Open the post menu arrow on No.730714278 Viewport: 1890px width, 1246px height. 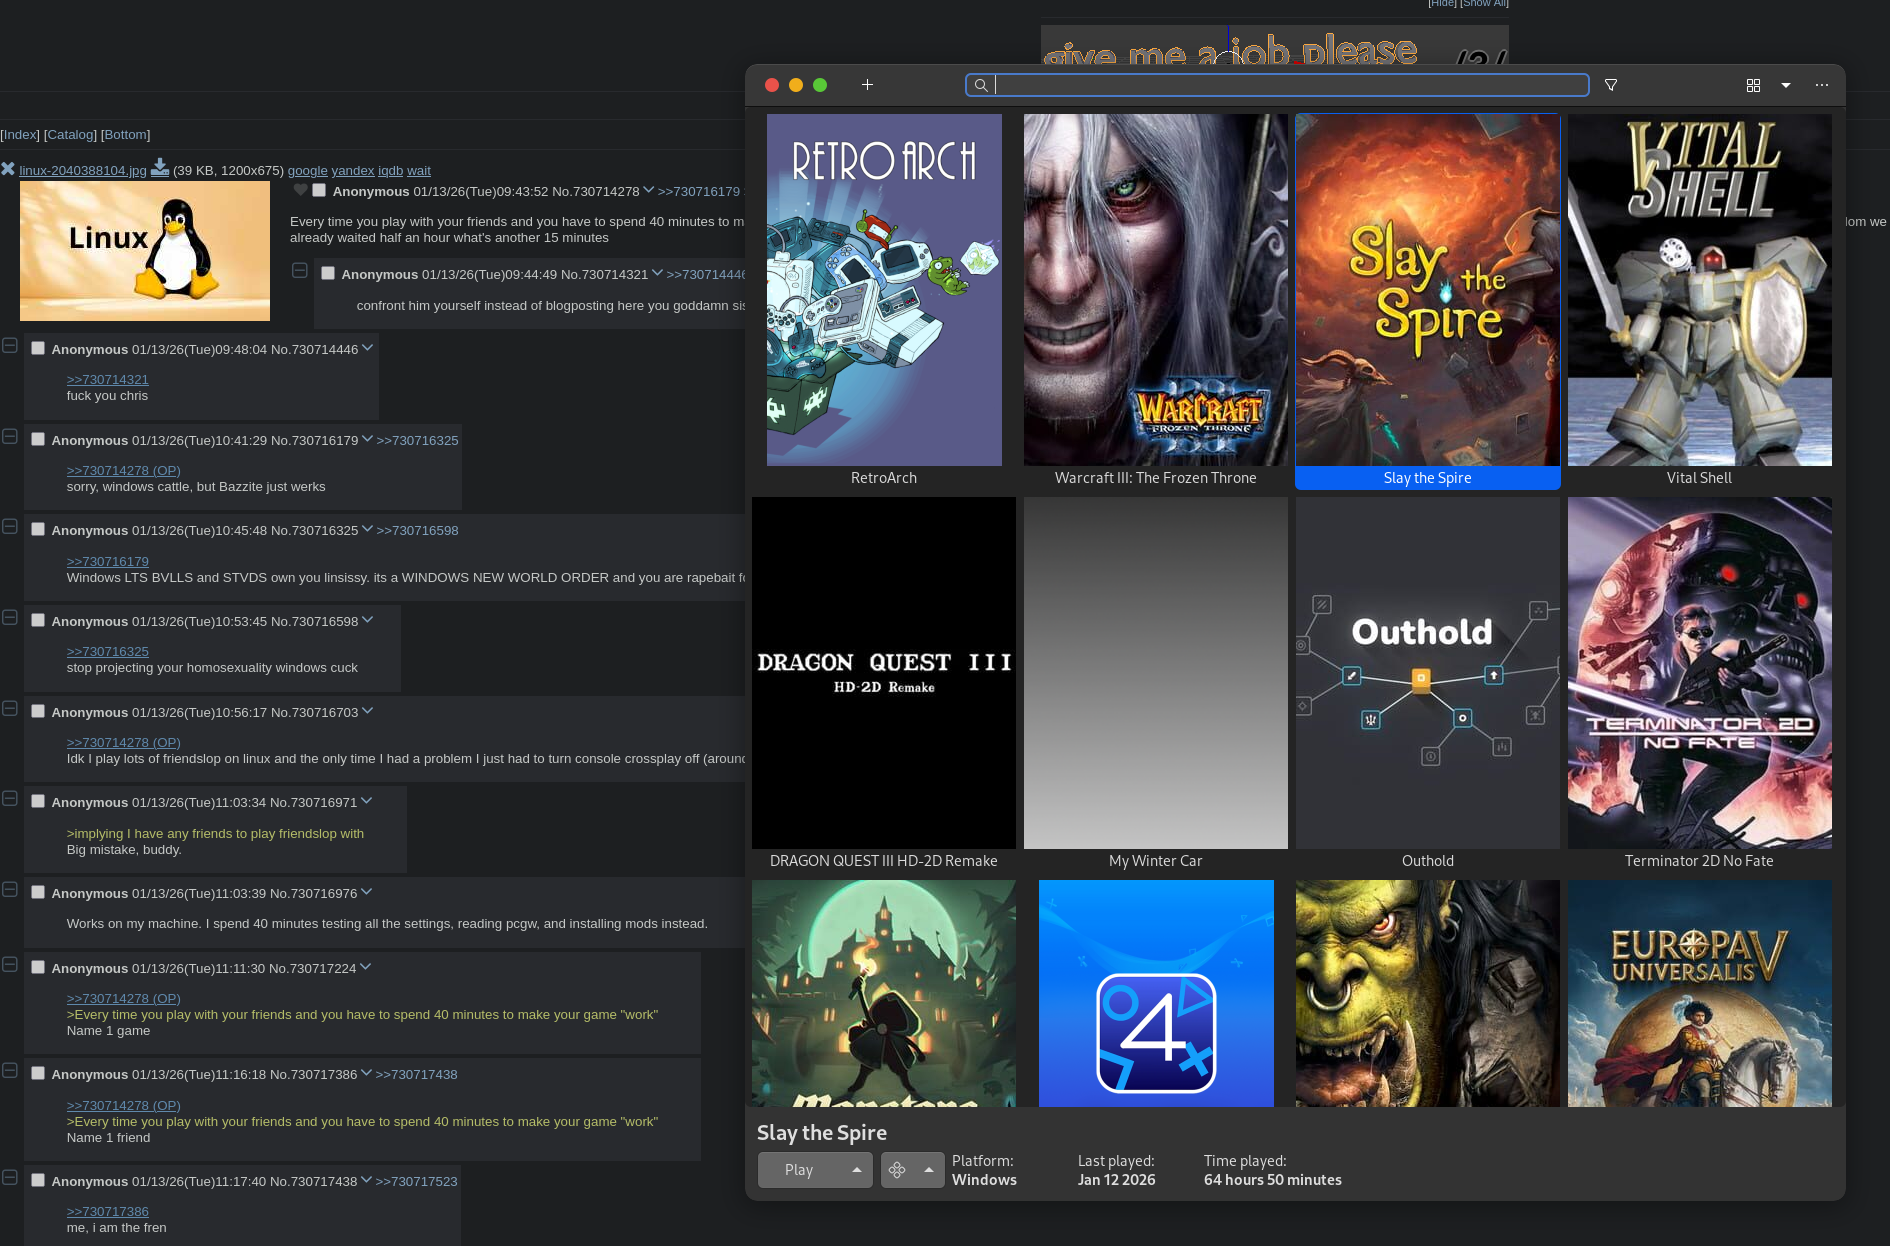coord(648,190)
